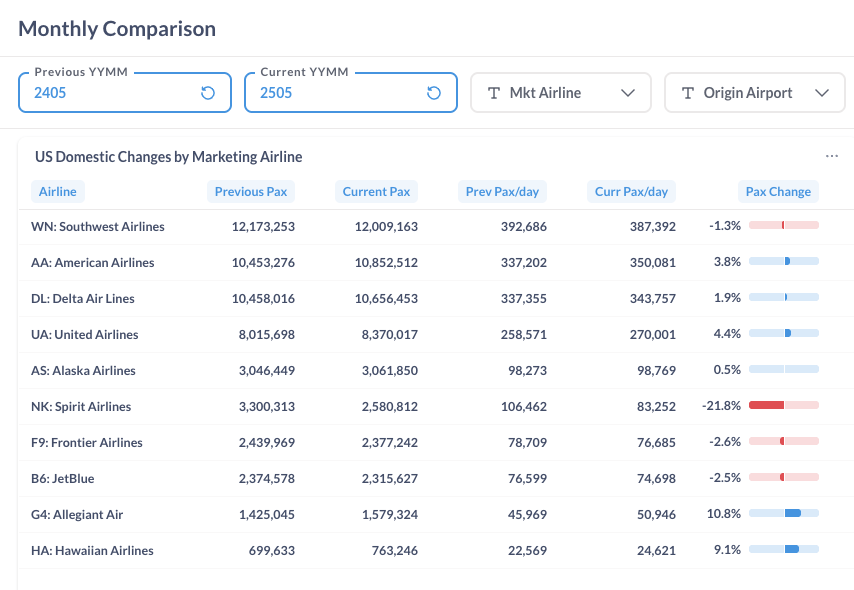Expand the Origin Airport dropdown chevron

coord(822,93)
